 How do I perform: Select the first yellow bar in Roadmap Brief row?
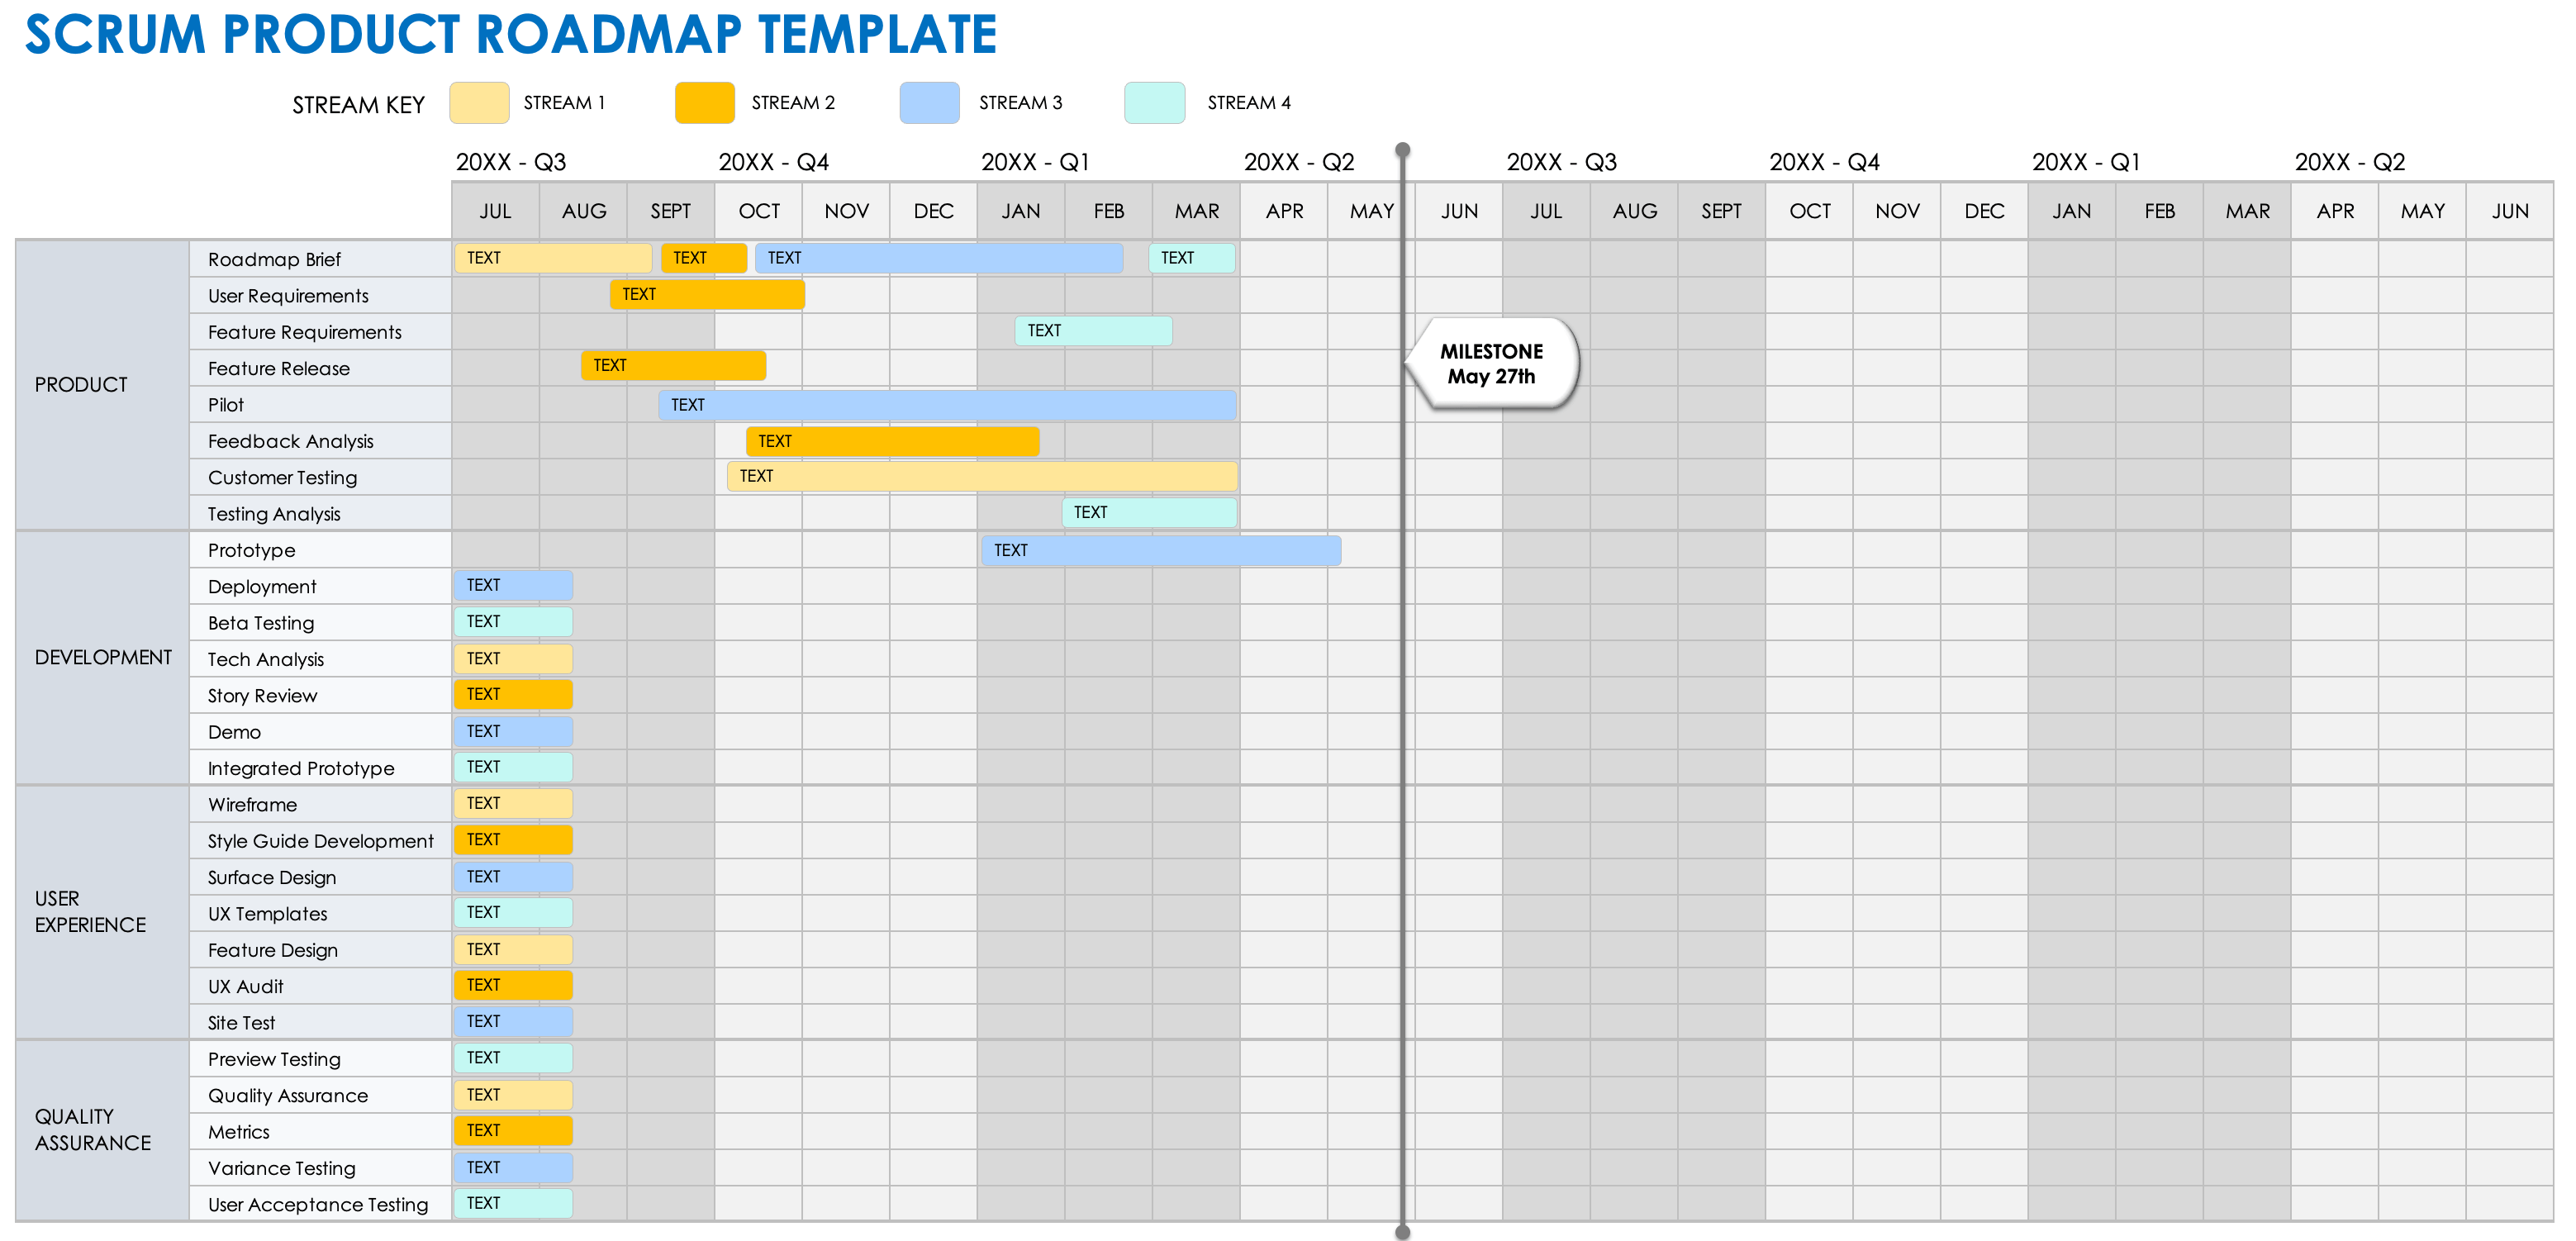(553, 258)
